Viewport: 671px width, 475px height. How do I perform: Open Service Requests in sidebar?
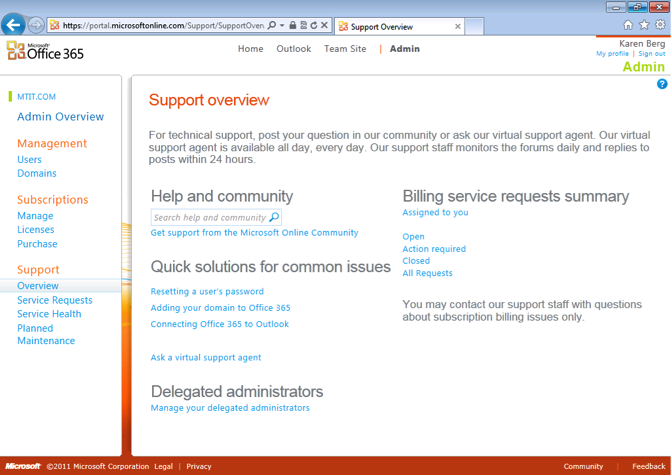coord(55,300)
